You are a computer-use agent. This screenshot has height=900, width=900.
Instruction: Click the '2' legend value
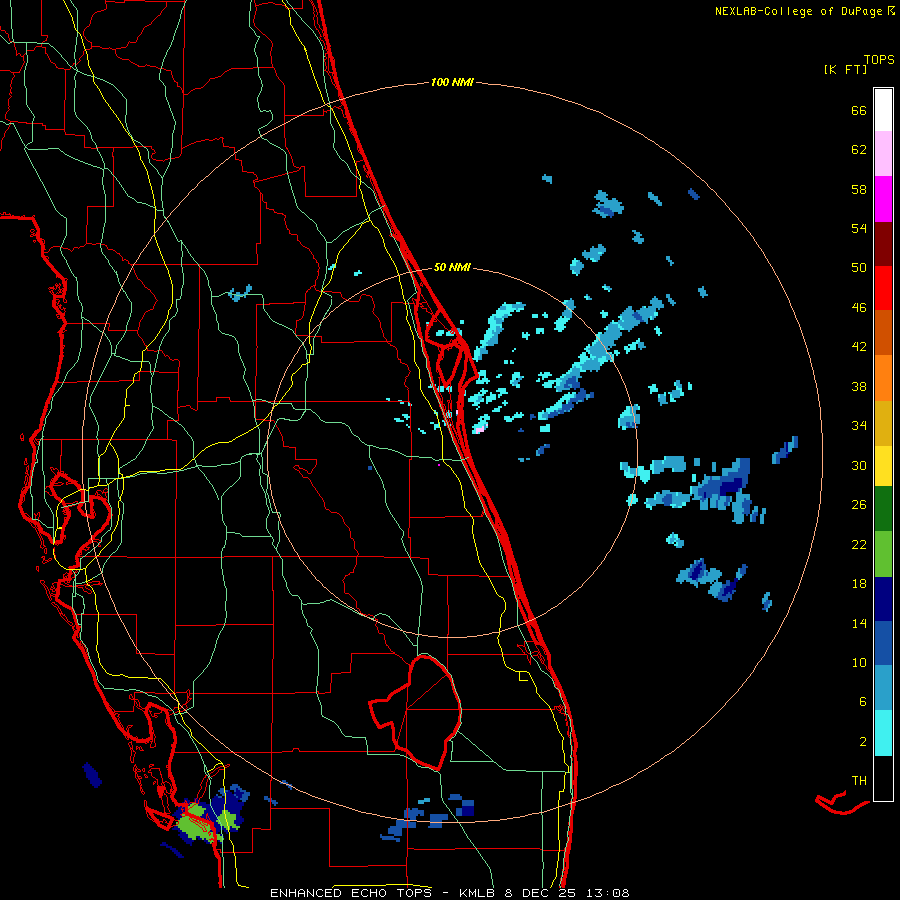pyautogui.click(x=863, y=742)
